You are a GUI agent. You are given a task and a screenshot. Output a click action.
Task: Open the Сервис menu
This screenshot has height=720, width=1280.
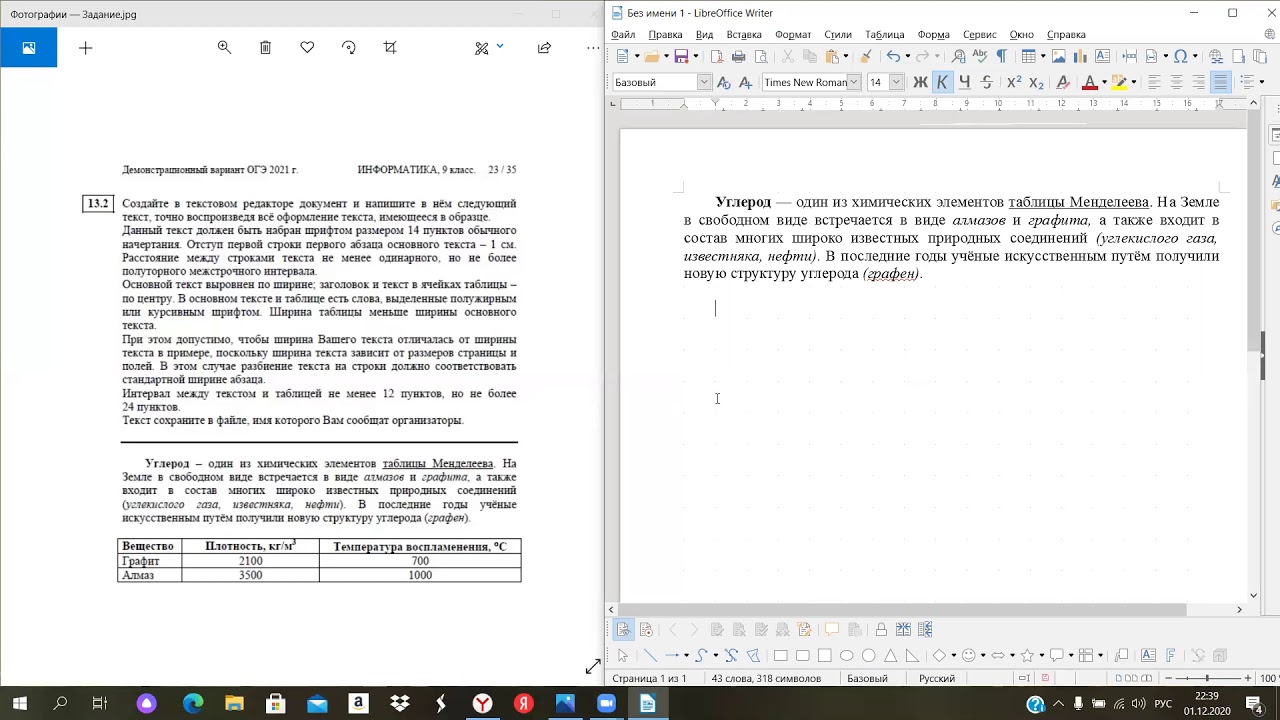click(x=979, y=34)
